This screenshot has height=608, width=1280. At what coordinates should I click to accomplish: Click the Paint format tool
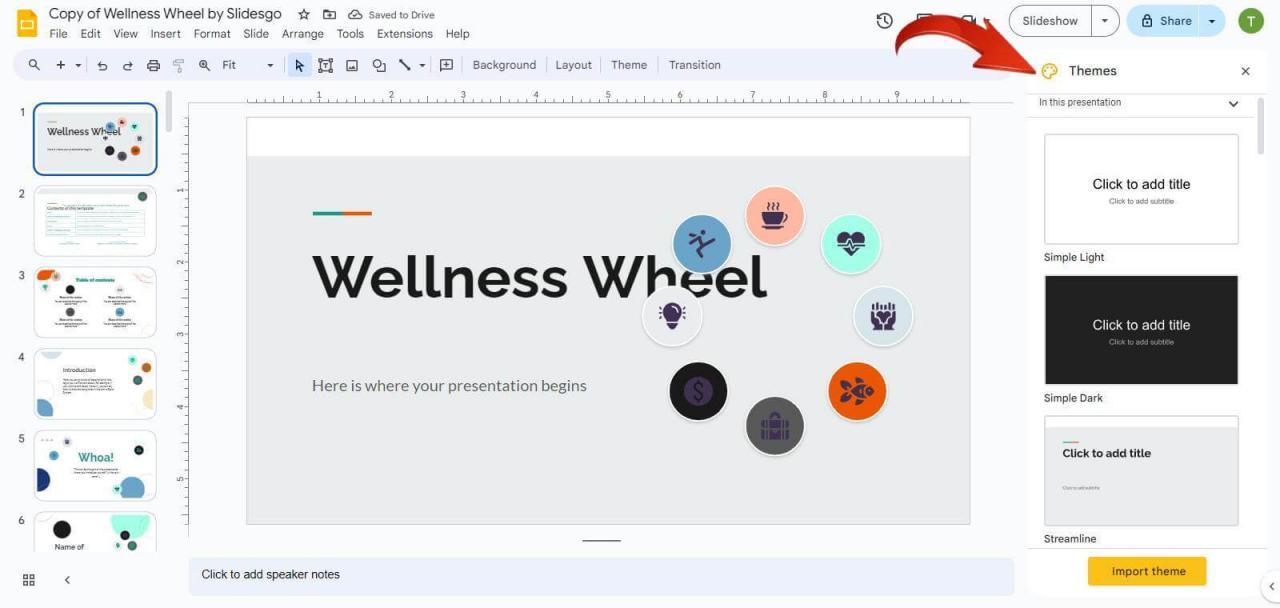click(178, 65)
